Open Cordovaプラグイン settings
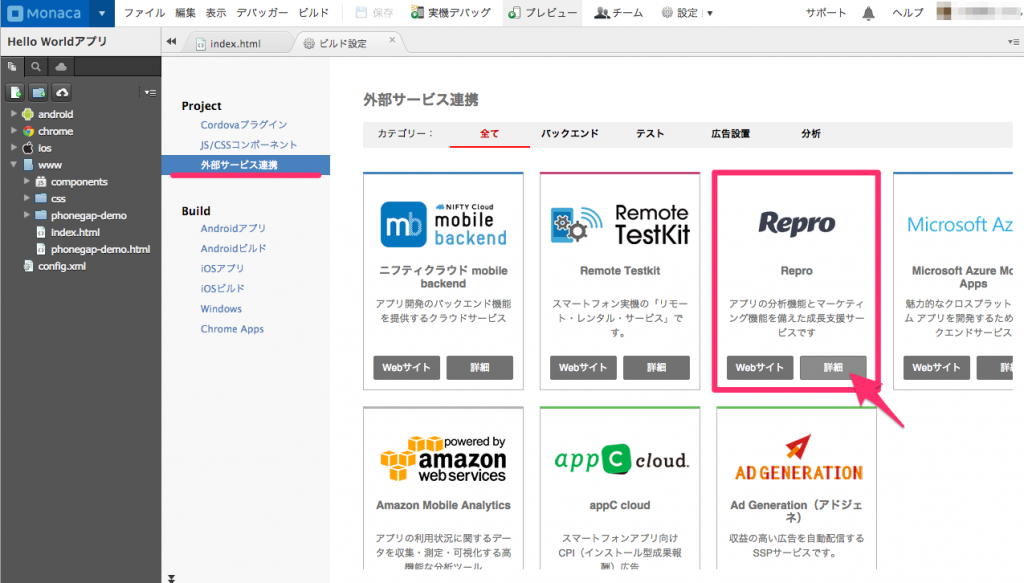This screenshot has width=1024, height=583. 244,124
